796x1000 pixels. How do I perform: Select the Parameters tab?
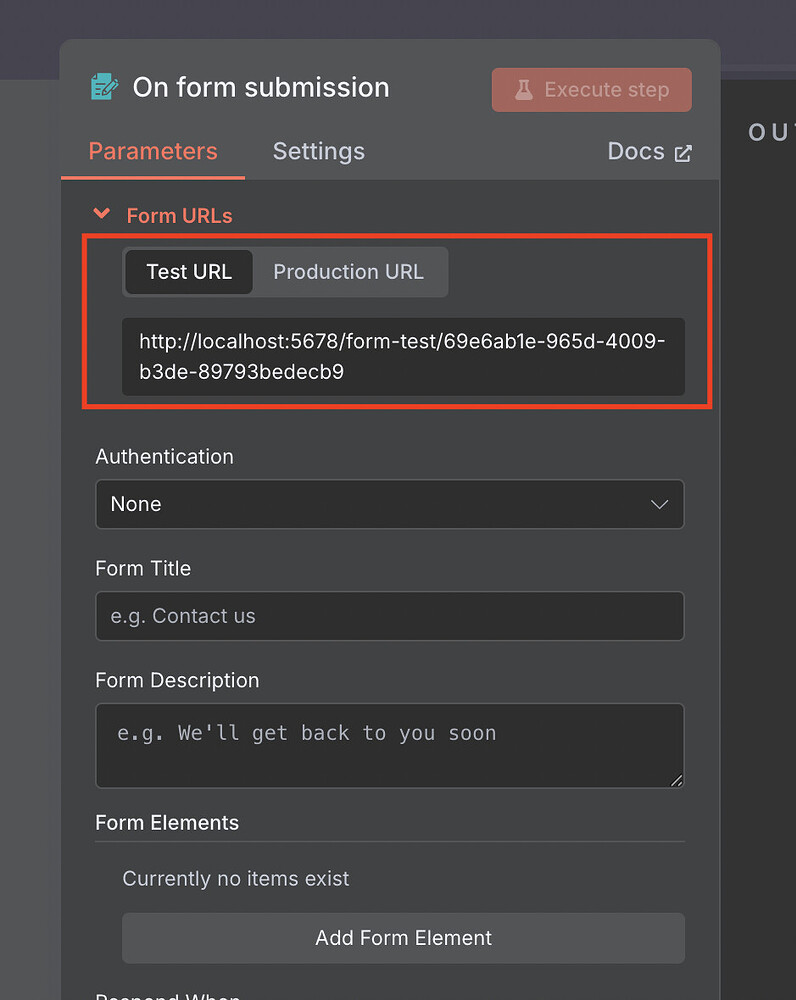(x=153, y=151)
